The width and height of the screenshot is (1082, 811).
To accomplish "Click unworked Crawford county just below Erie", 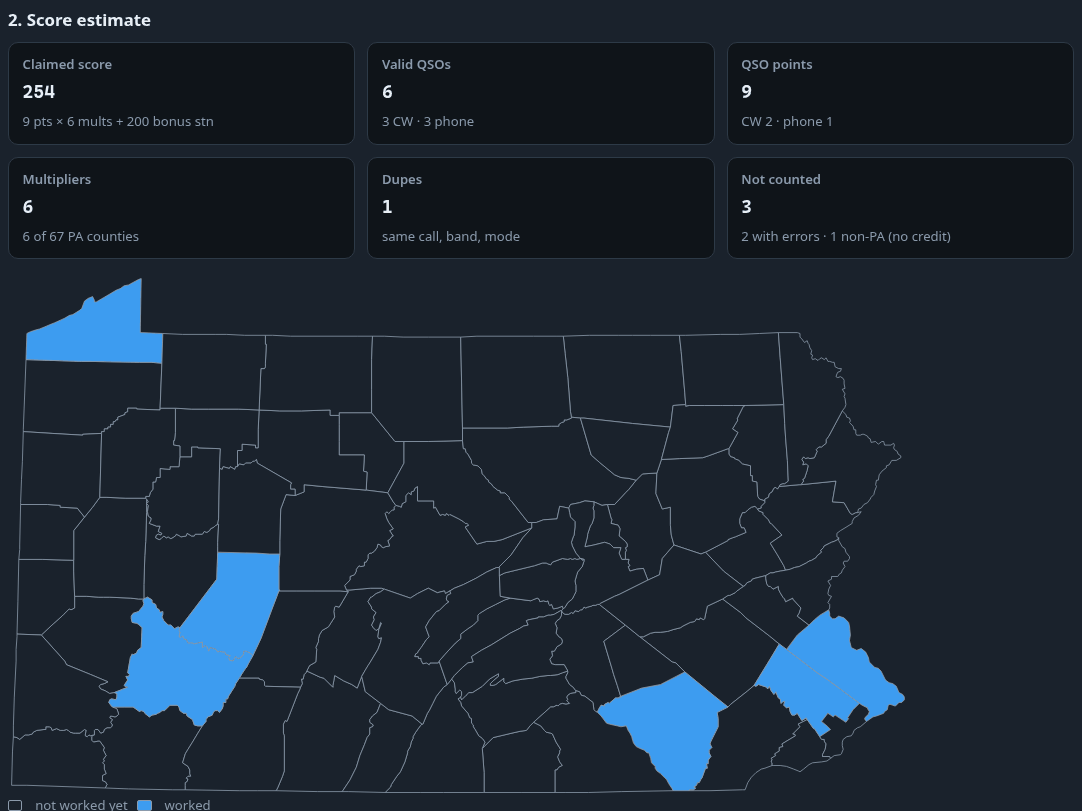I will [93, 397].
